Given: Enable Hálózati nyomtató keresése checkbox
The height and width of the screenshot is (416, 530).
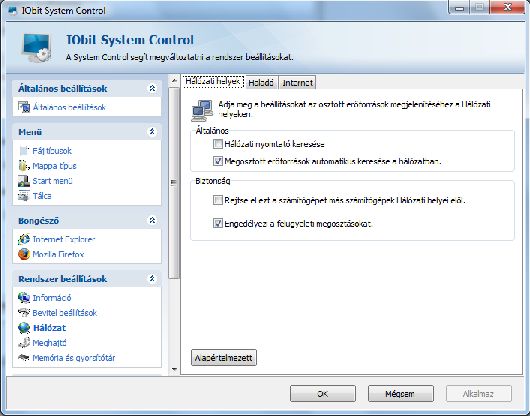Looking at the screenshot, I should tap(218, 144).
